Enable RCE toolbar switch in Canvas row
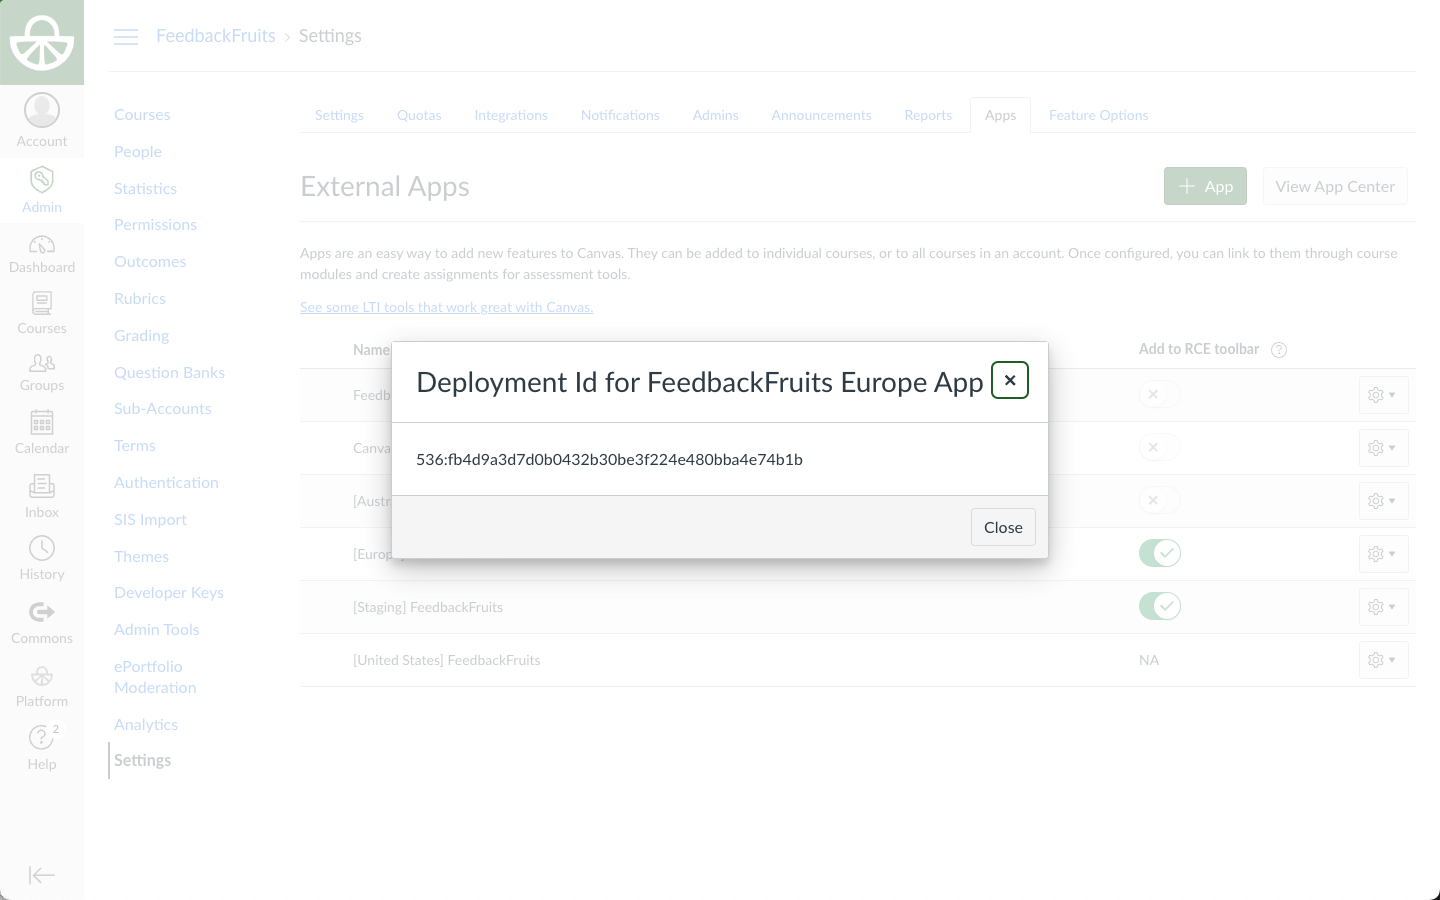 tap(1160, 447)
